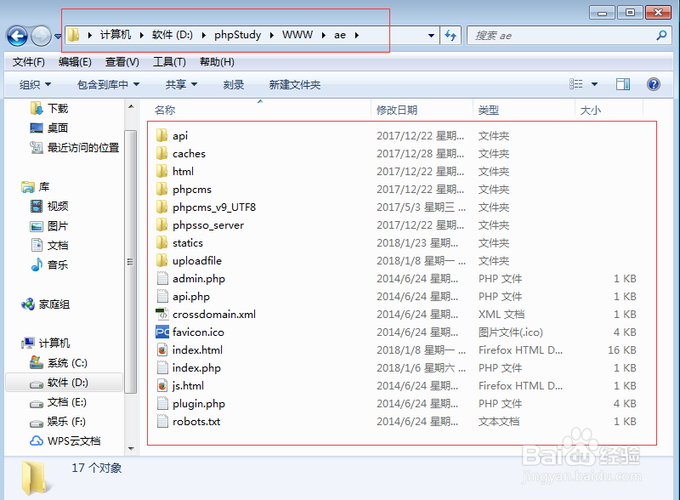The image size is (680, 500).
Task: Select the crossdomain.xml file icon
Action: point(163,314)
